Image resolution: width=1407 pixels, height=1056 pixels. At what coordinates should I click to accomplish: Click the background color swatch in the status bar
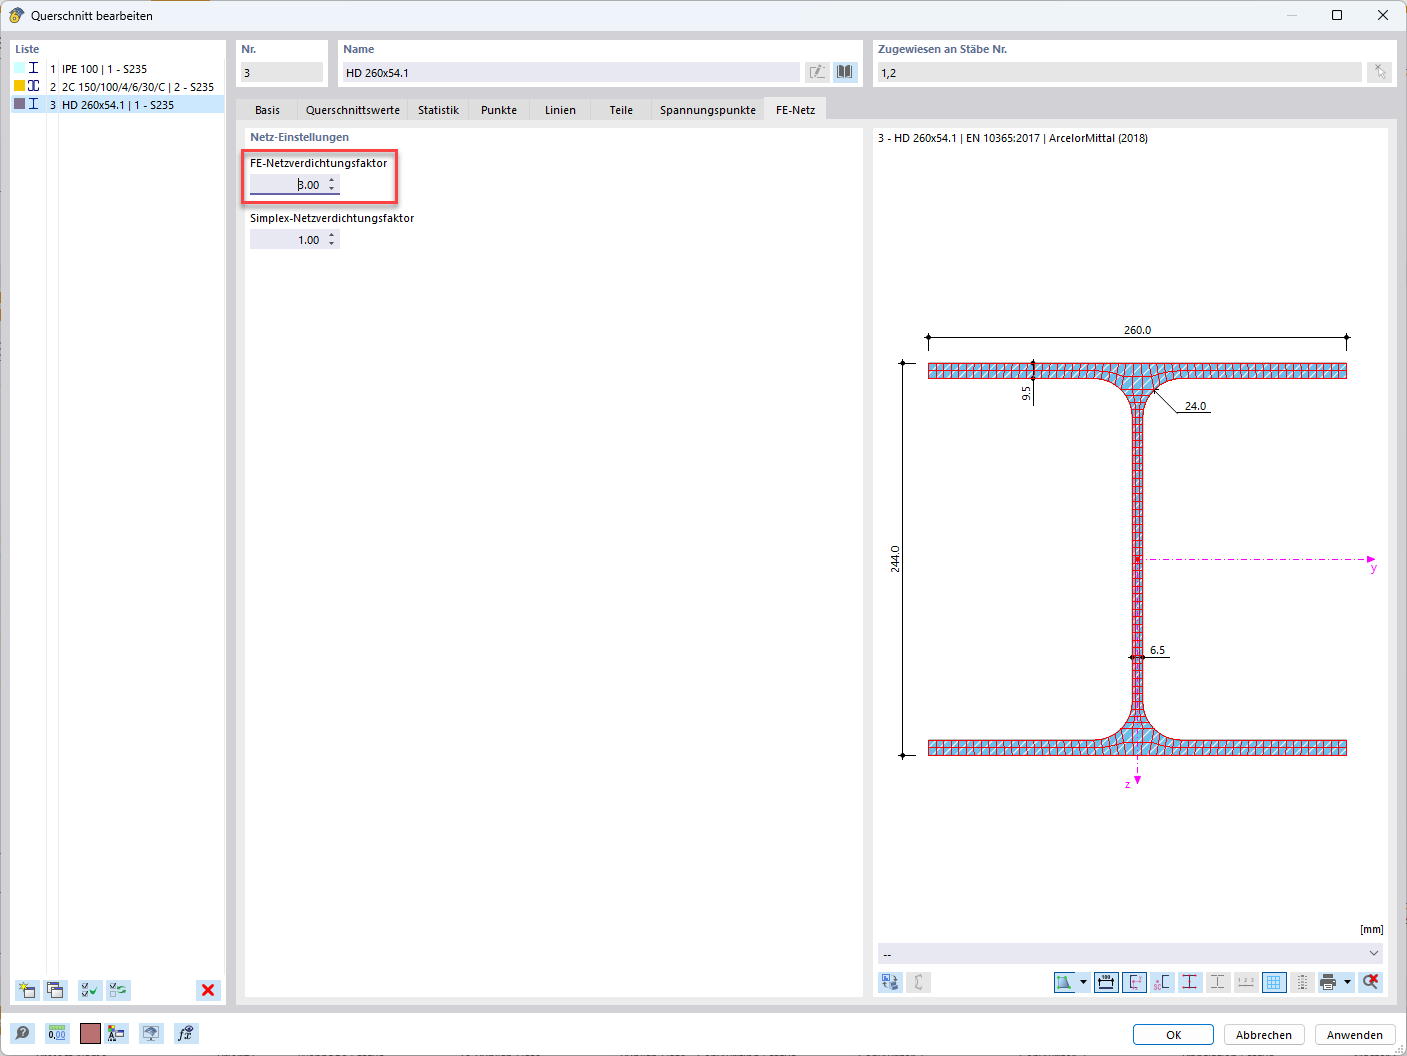tap(90, 1033)
